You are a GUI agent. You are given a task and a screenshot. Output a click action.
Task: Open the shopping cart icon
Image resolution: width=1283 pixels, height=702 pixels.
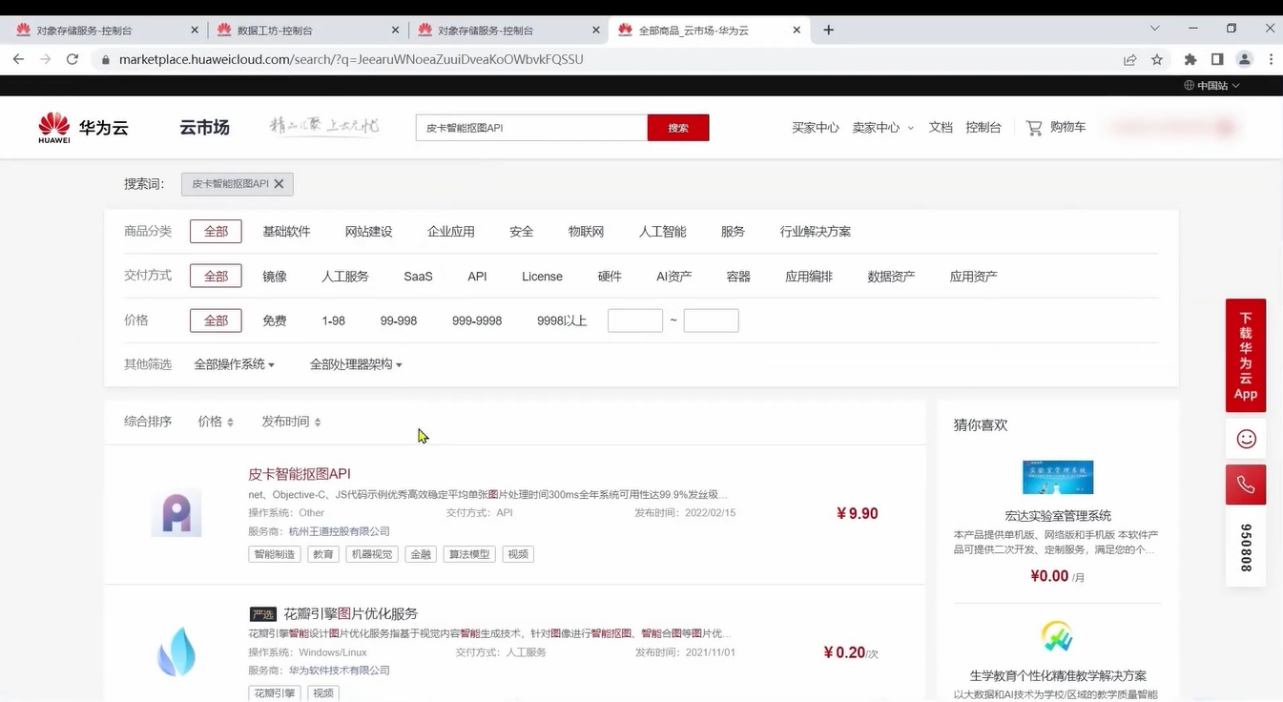[x=1034, y=127]
